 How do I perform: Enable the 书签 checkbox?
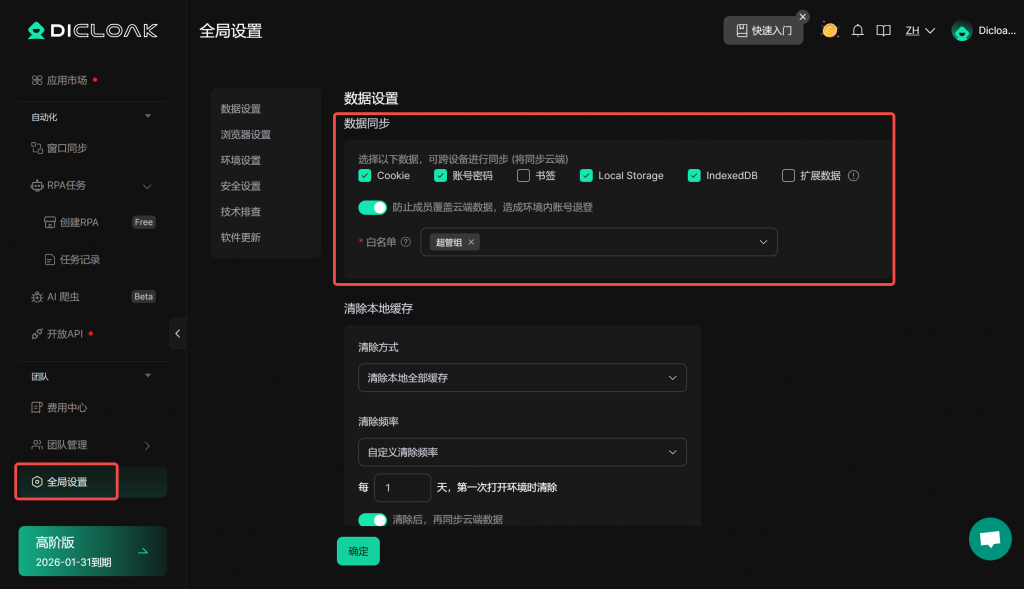(523, 176)
